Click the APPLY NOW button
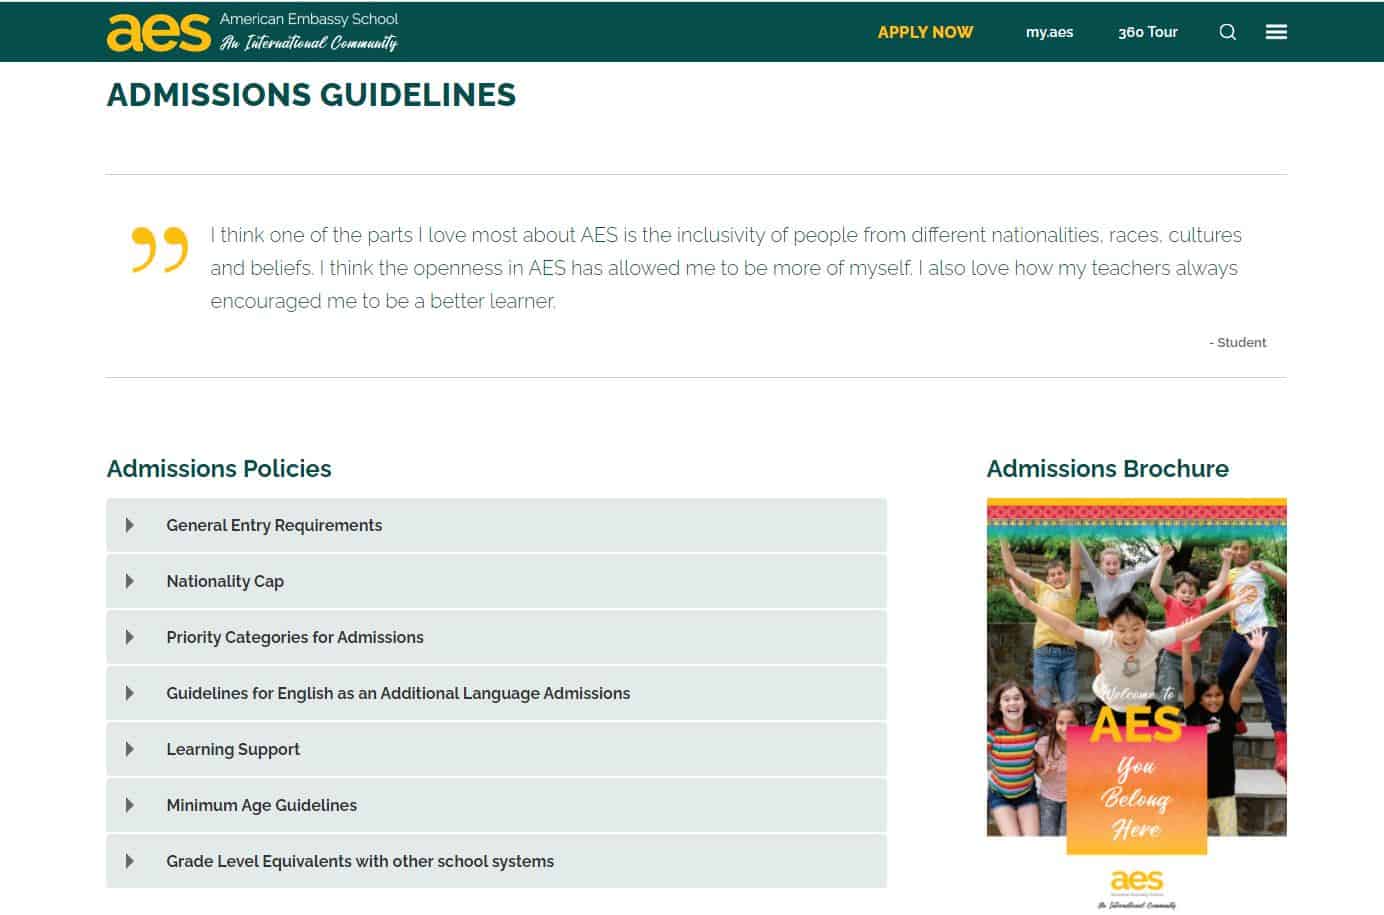The width and height of the screenshot is (1384, 915). [x=925, y=32]
